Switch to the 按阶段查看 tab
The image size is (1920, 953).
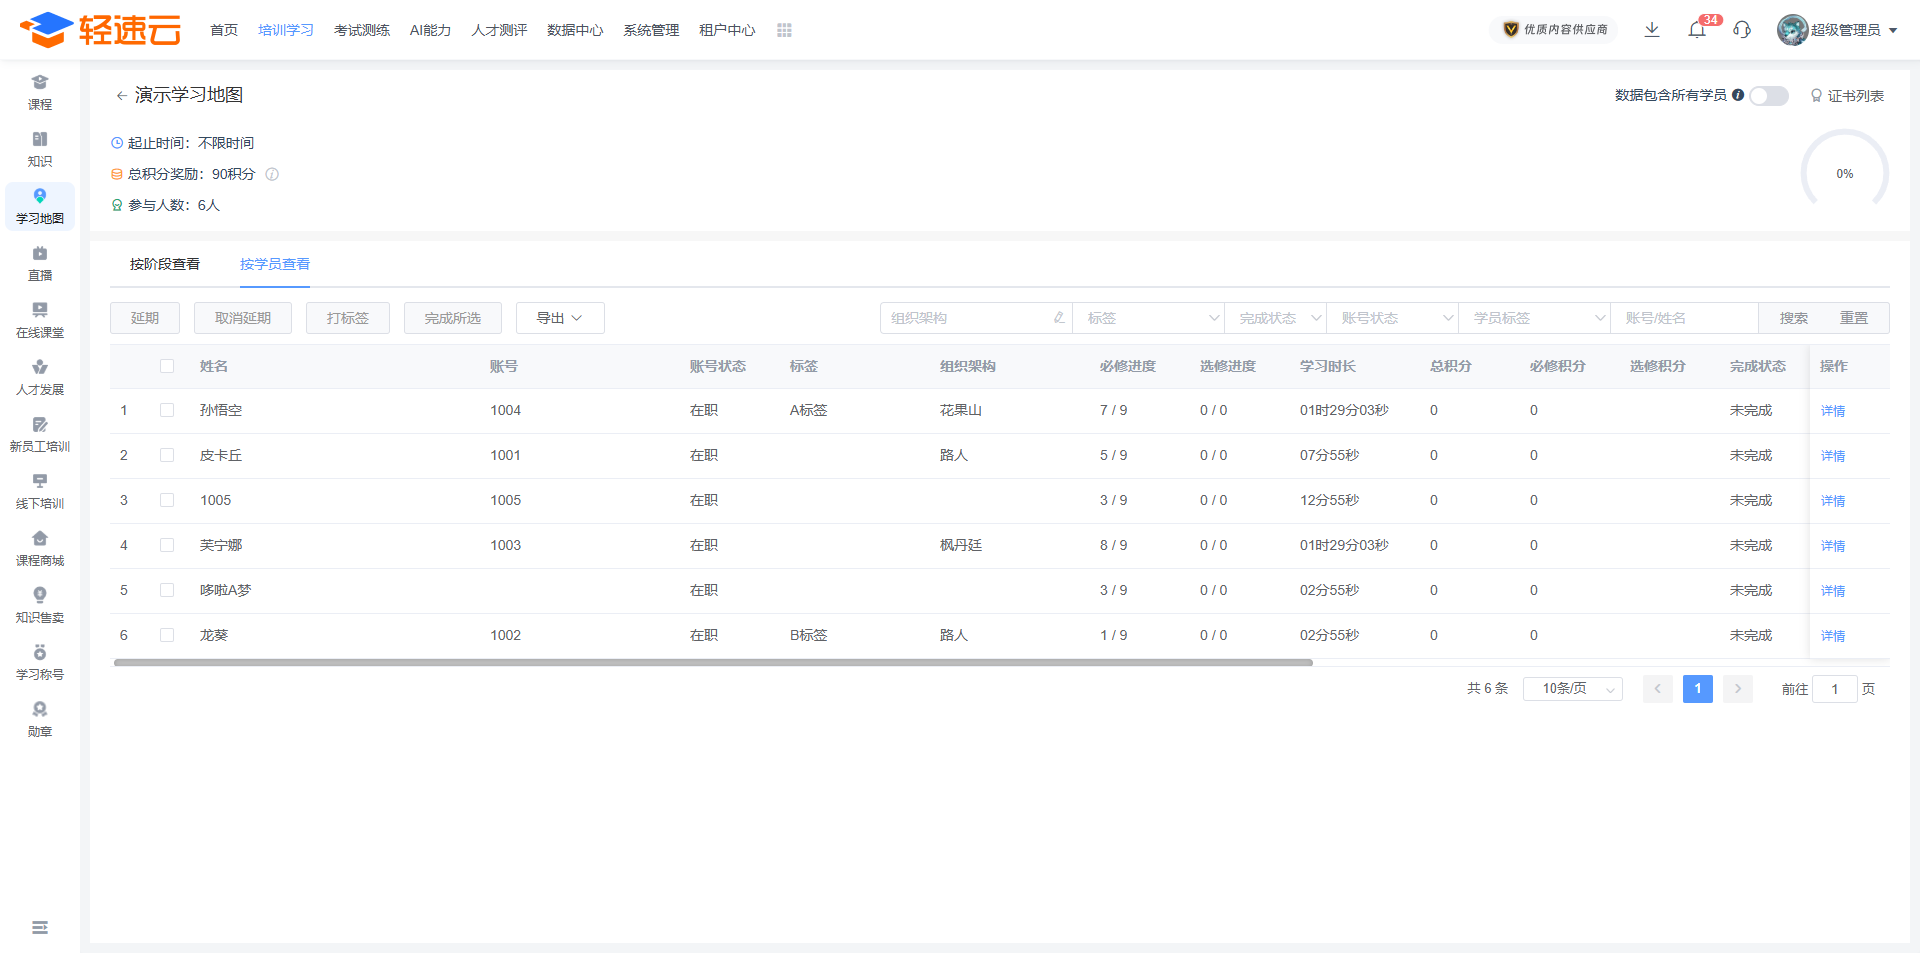(x=165, y=264)
